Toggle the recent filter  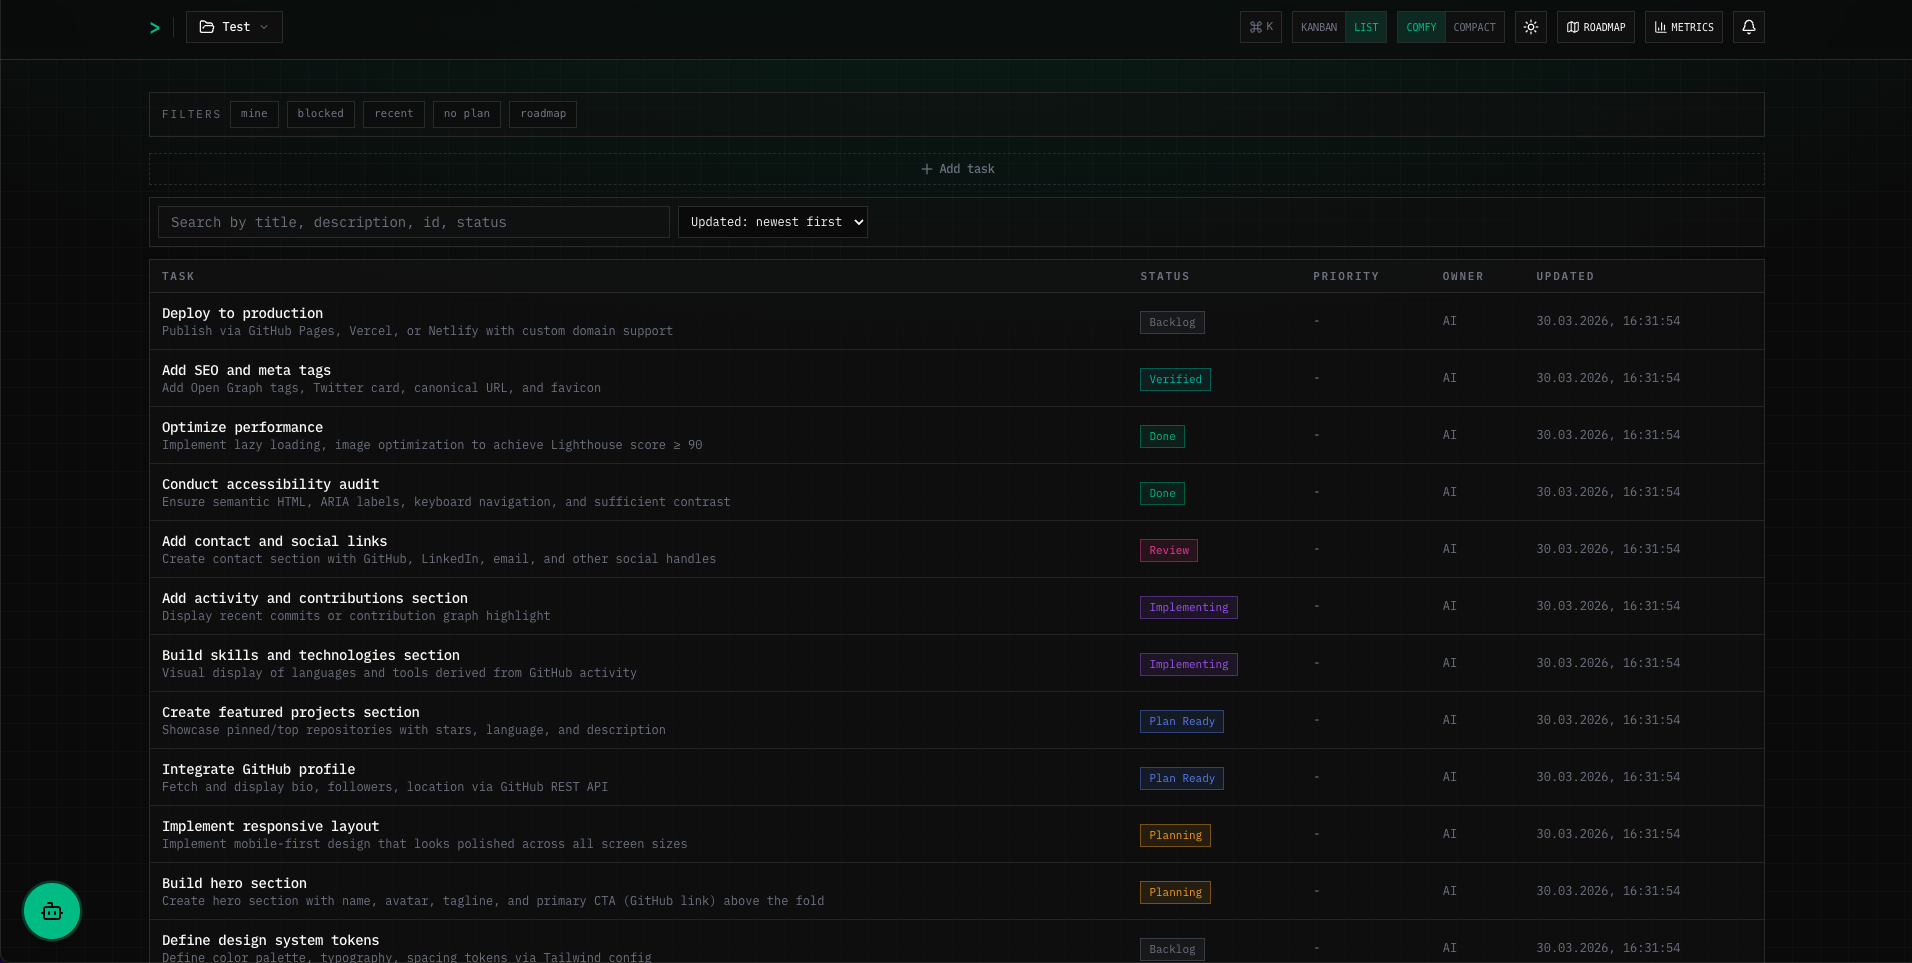394,114
